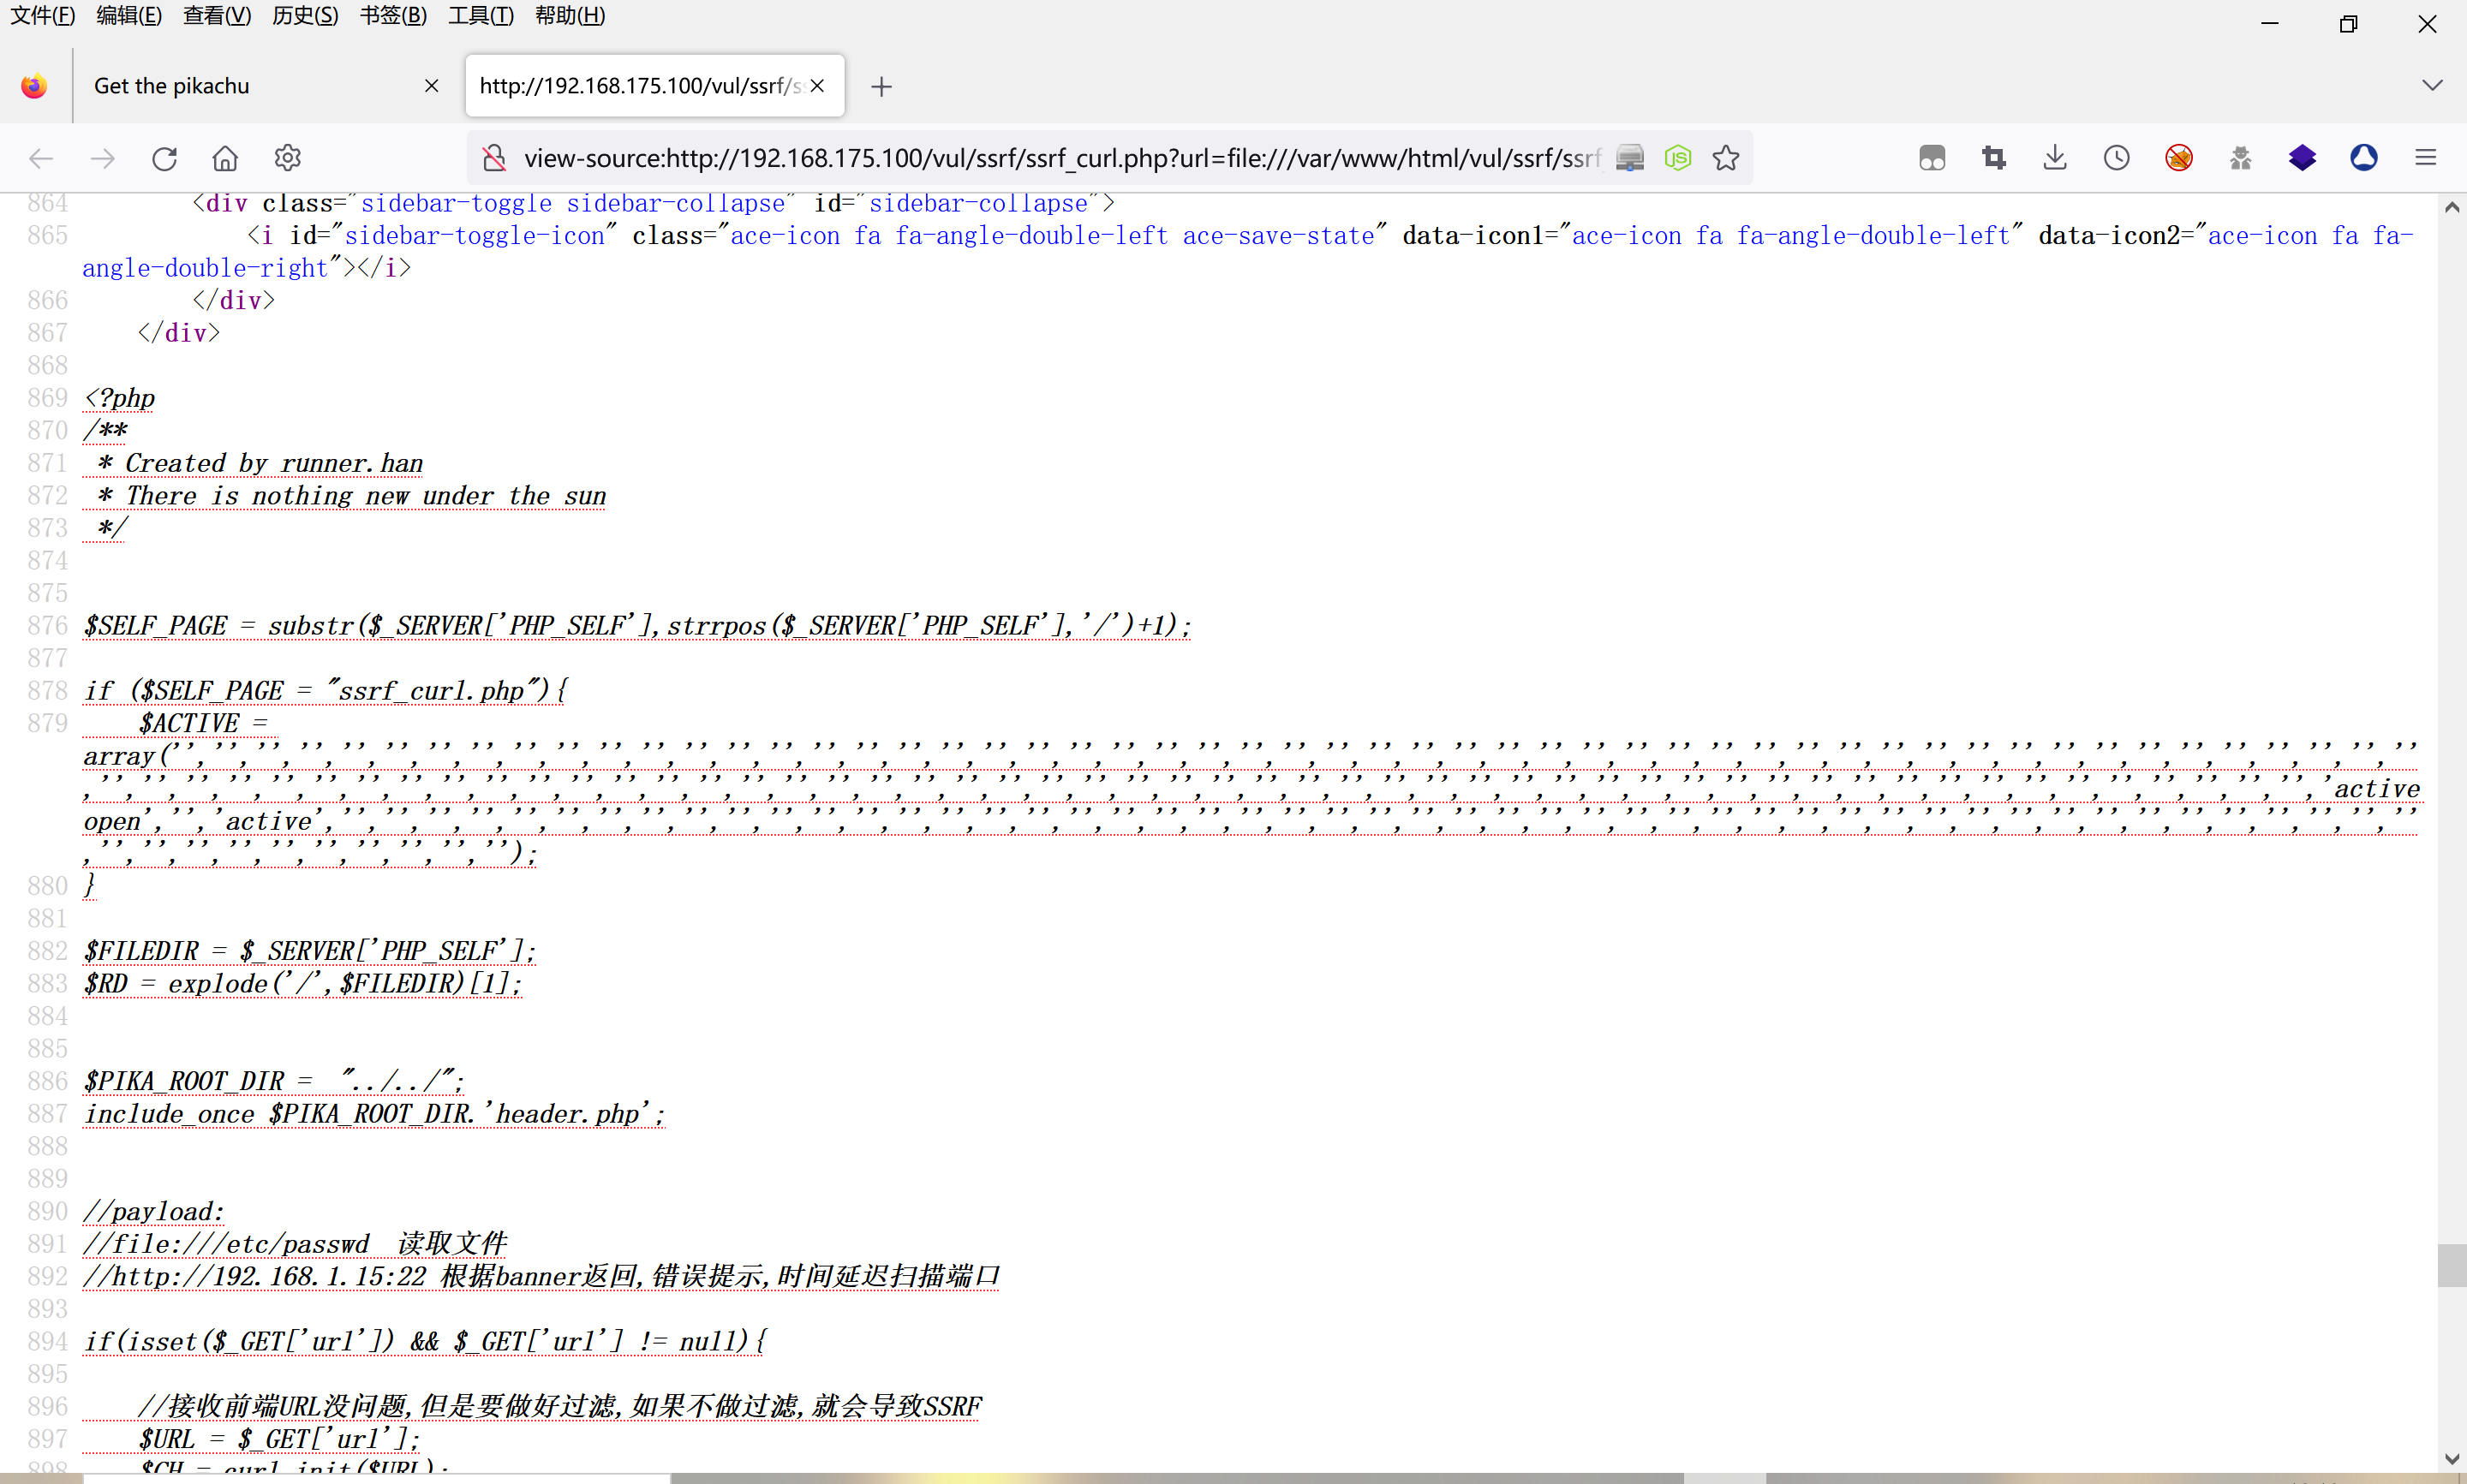This screenshot has height=1484, width=2467.
Task: Bookmark this page with the star icon
Action: click(x=1725, y=158)
